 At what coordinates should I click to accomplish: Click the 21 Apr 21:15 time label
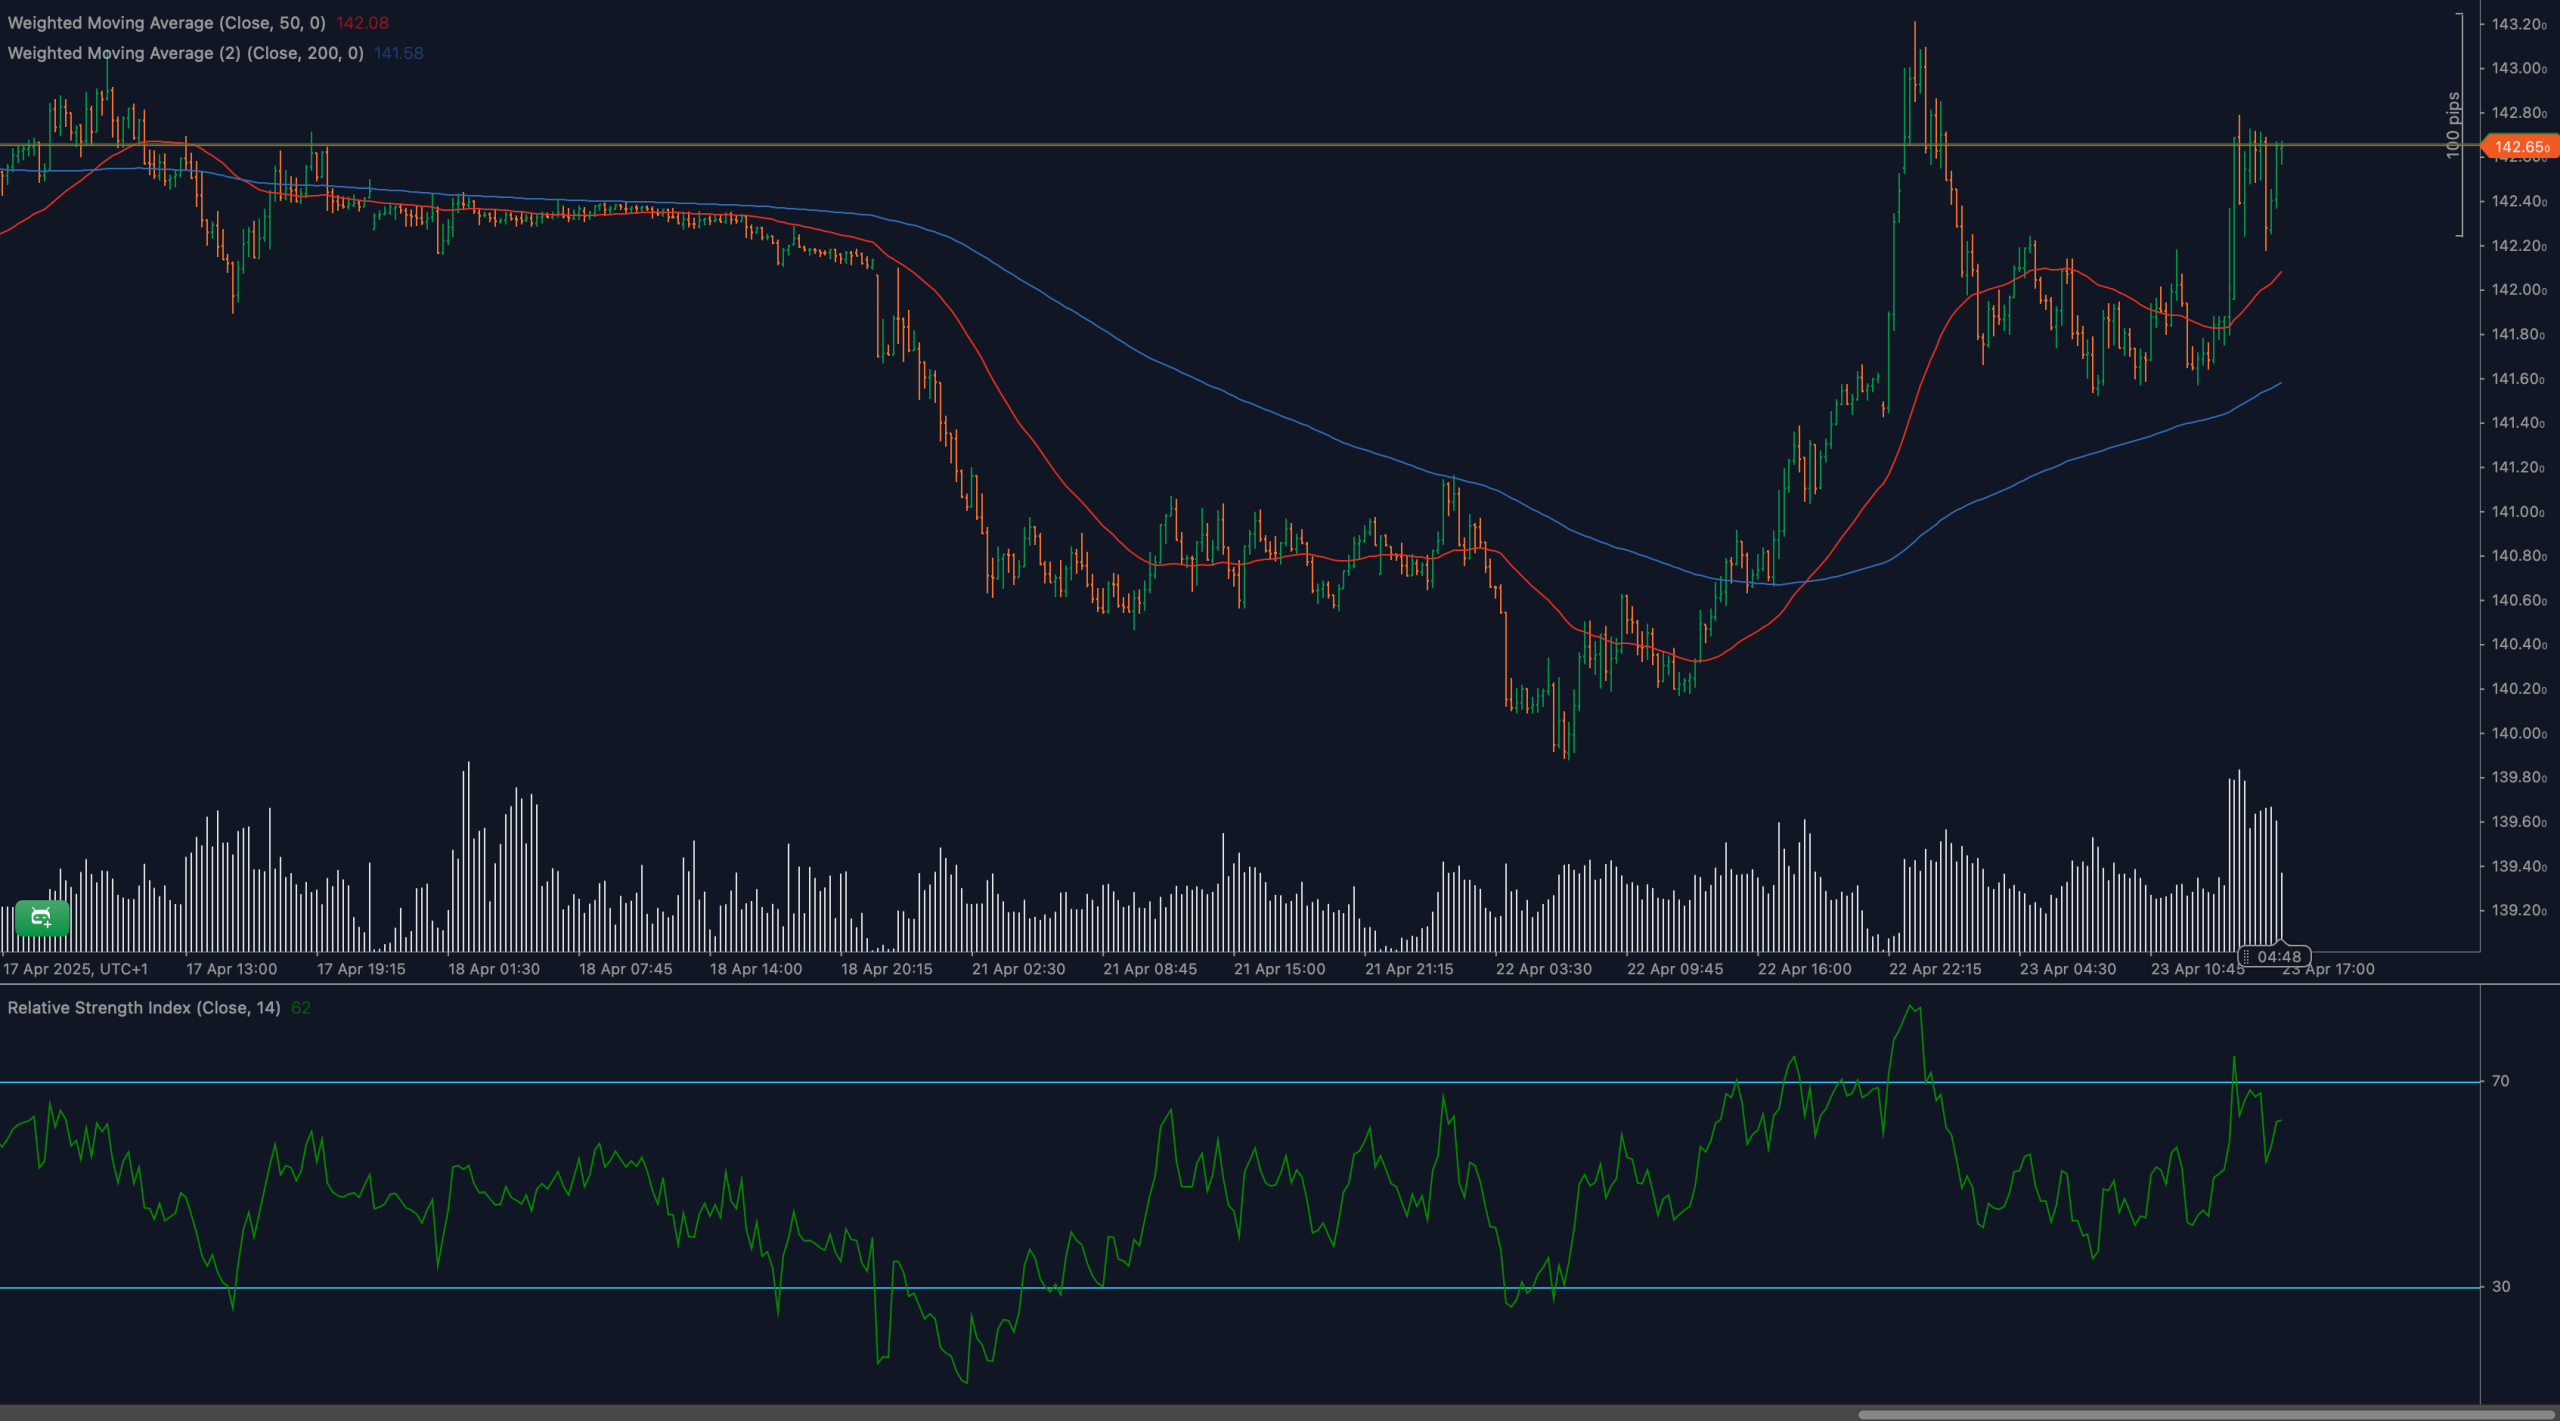pyautogui.click(x=1409, y=969)
